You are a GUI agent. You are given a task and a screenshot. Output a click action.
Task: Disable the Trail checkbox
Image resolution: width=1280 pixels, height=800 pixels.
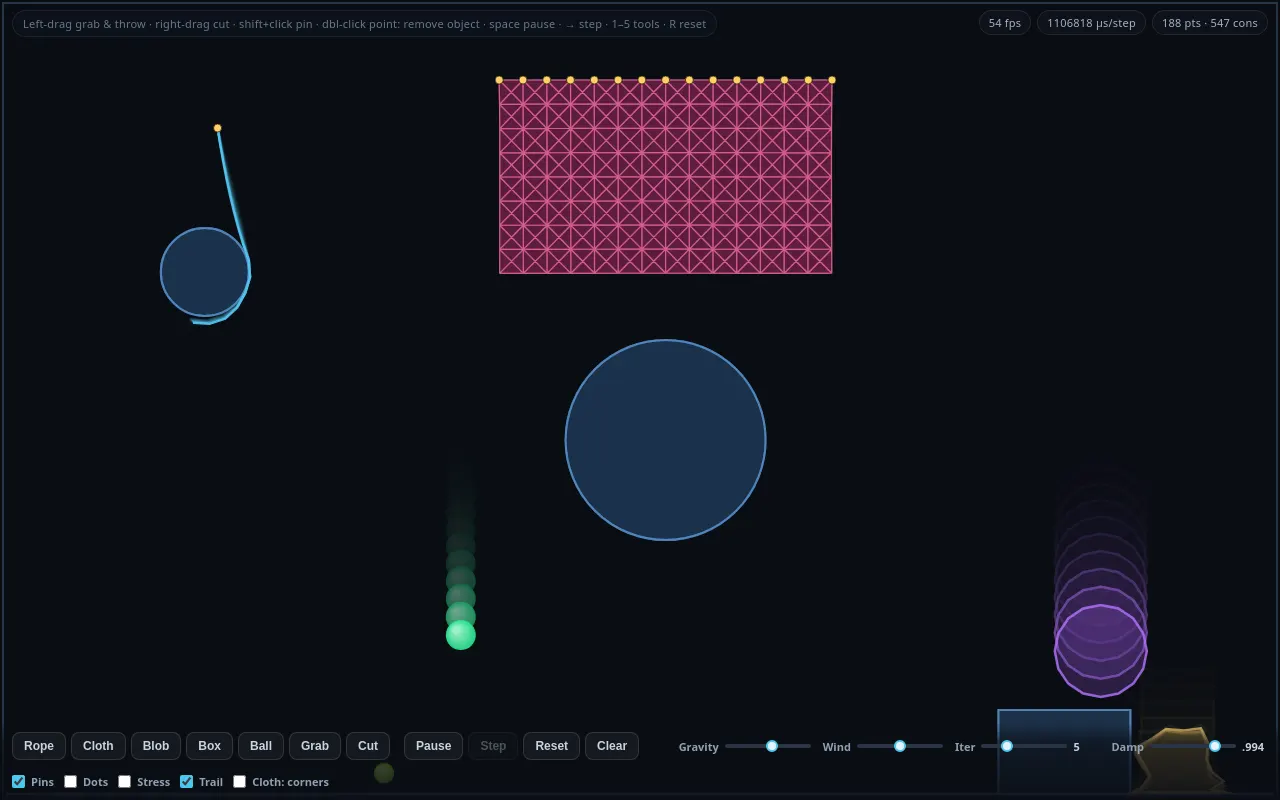187,782
